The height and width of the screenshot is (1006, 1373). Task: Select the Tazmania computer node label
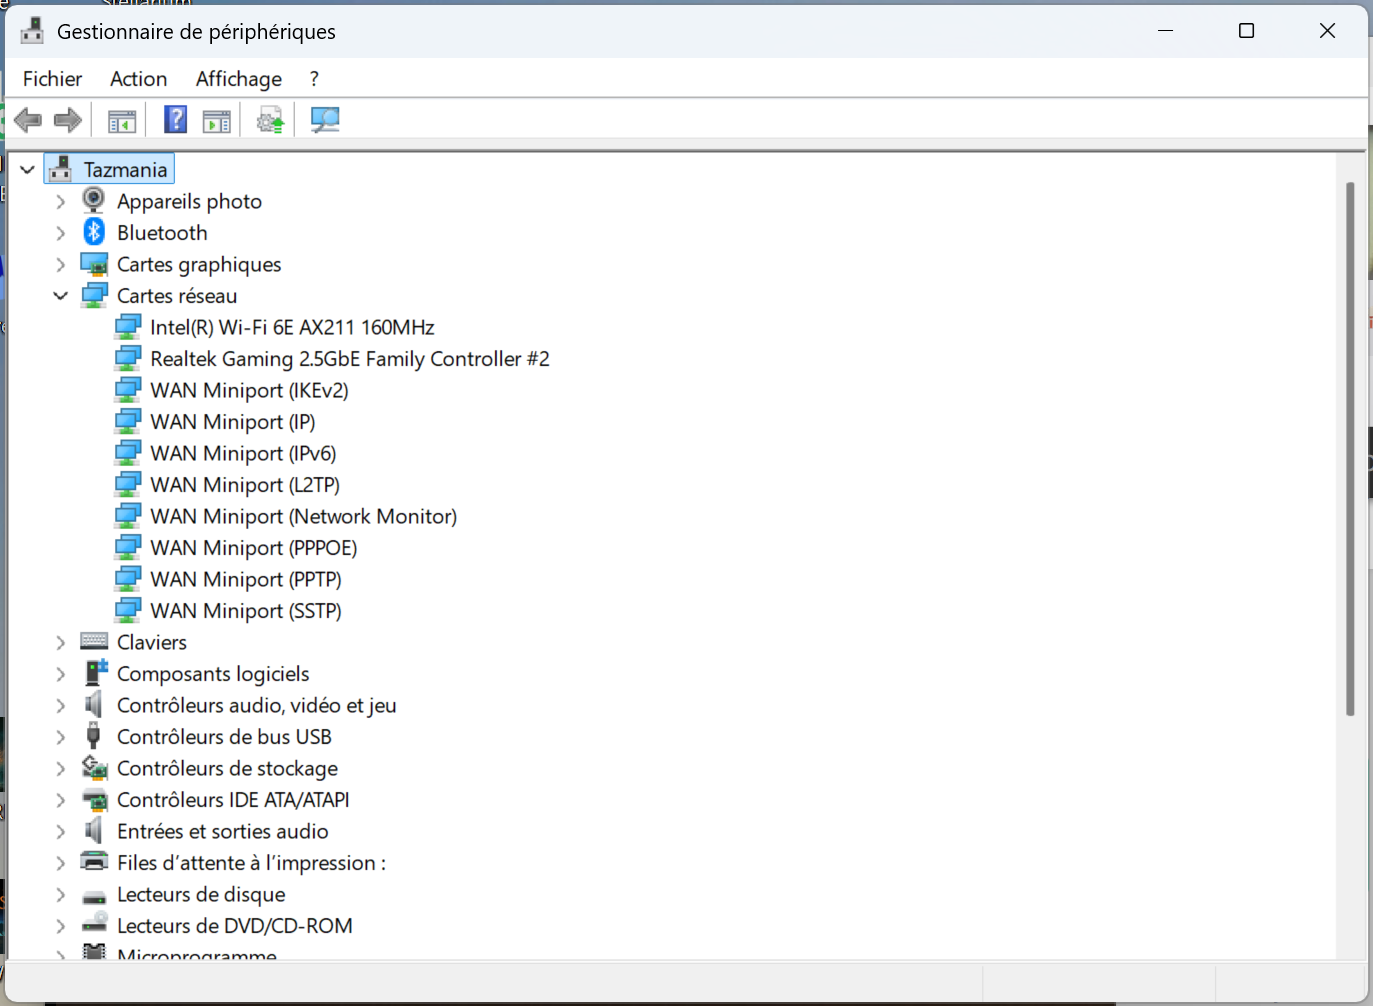coord(125,169)
